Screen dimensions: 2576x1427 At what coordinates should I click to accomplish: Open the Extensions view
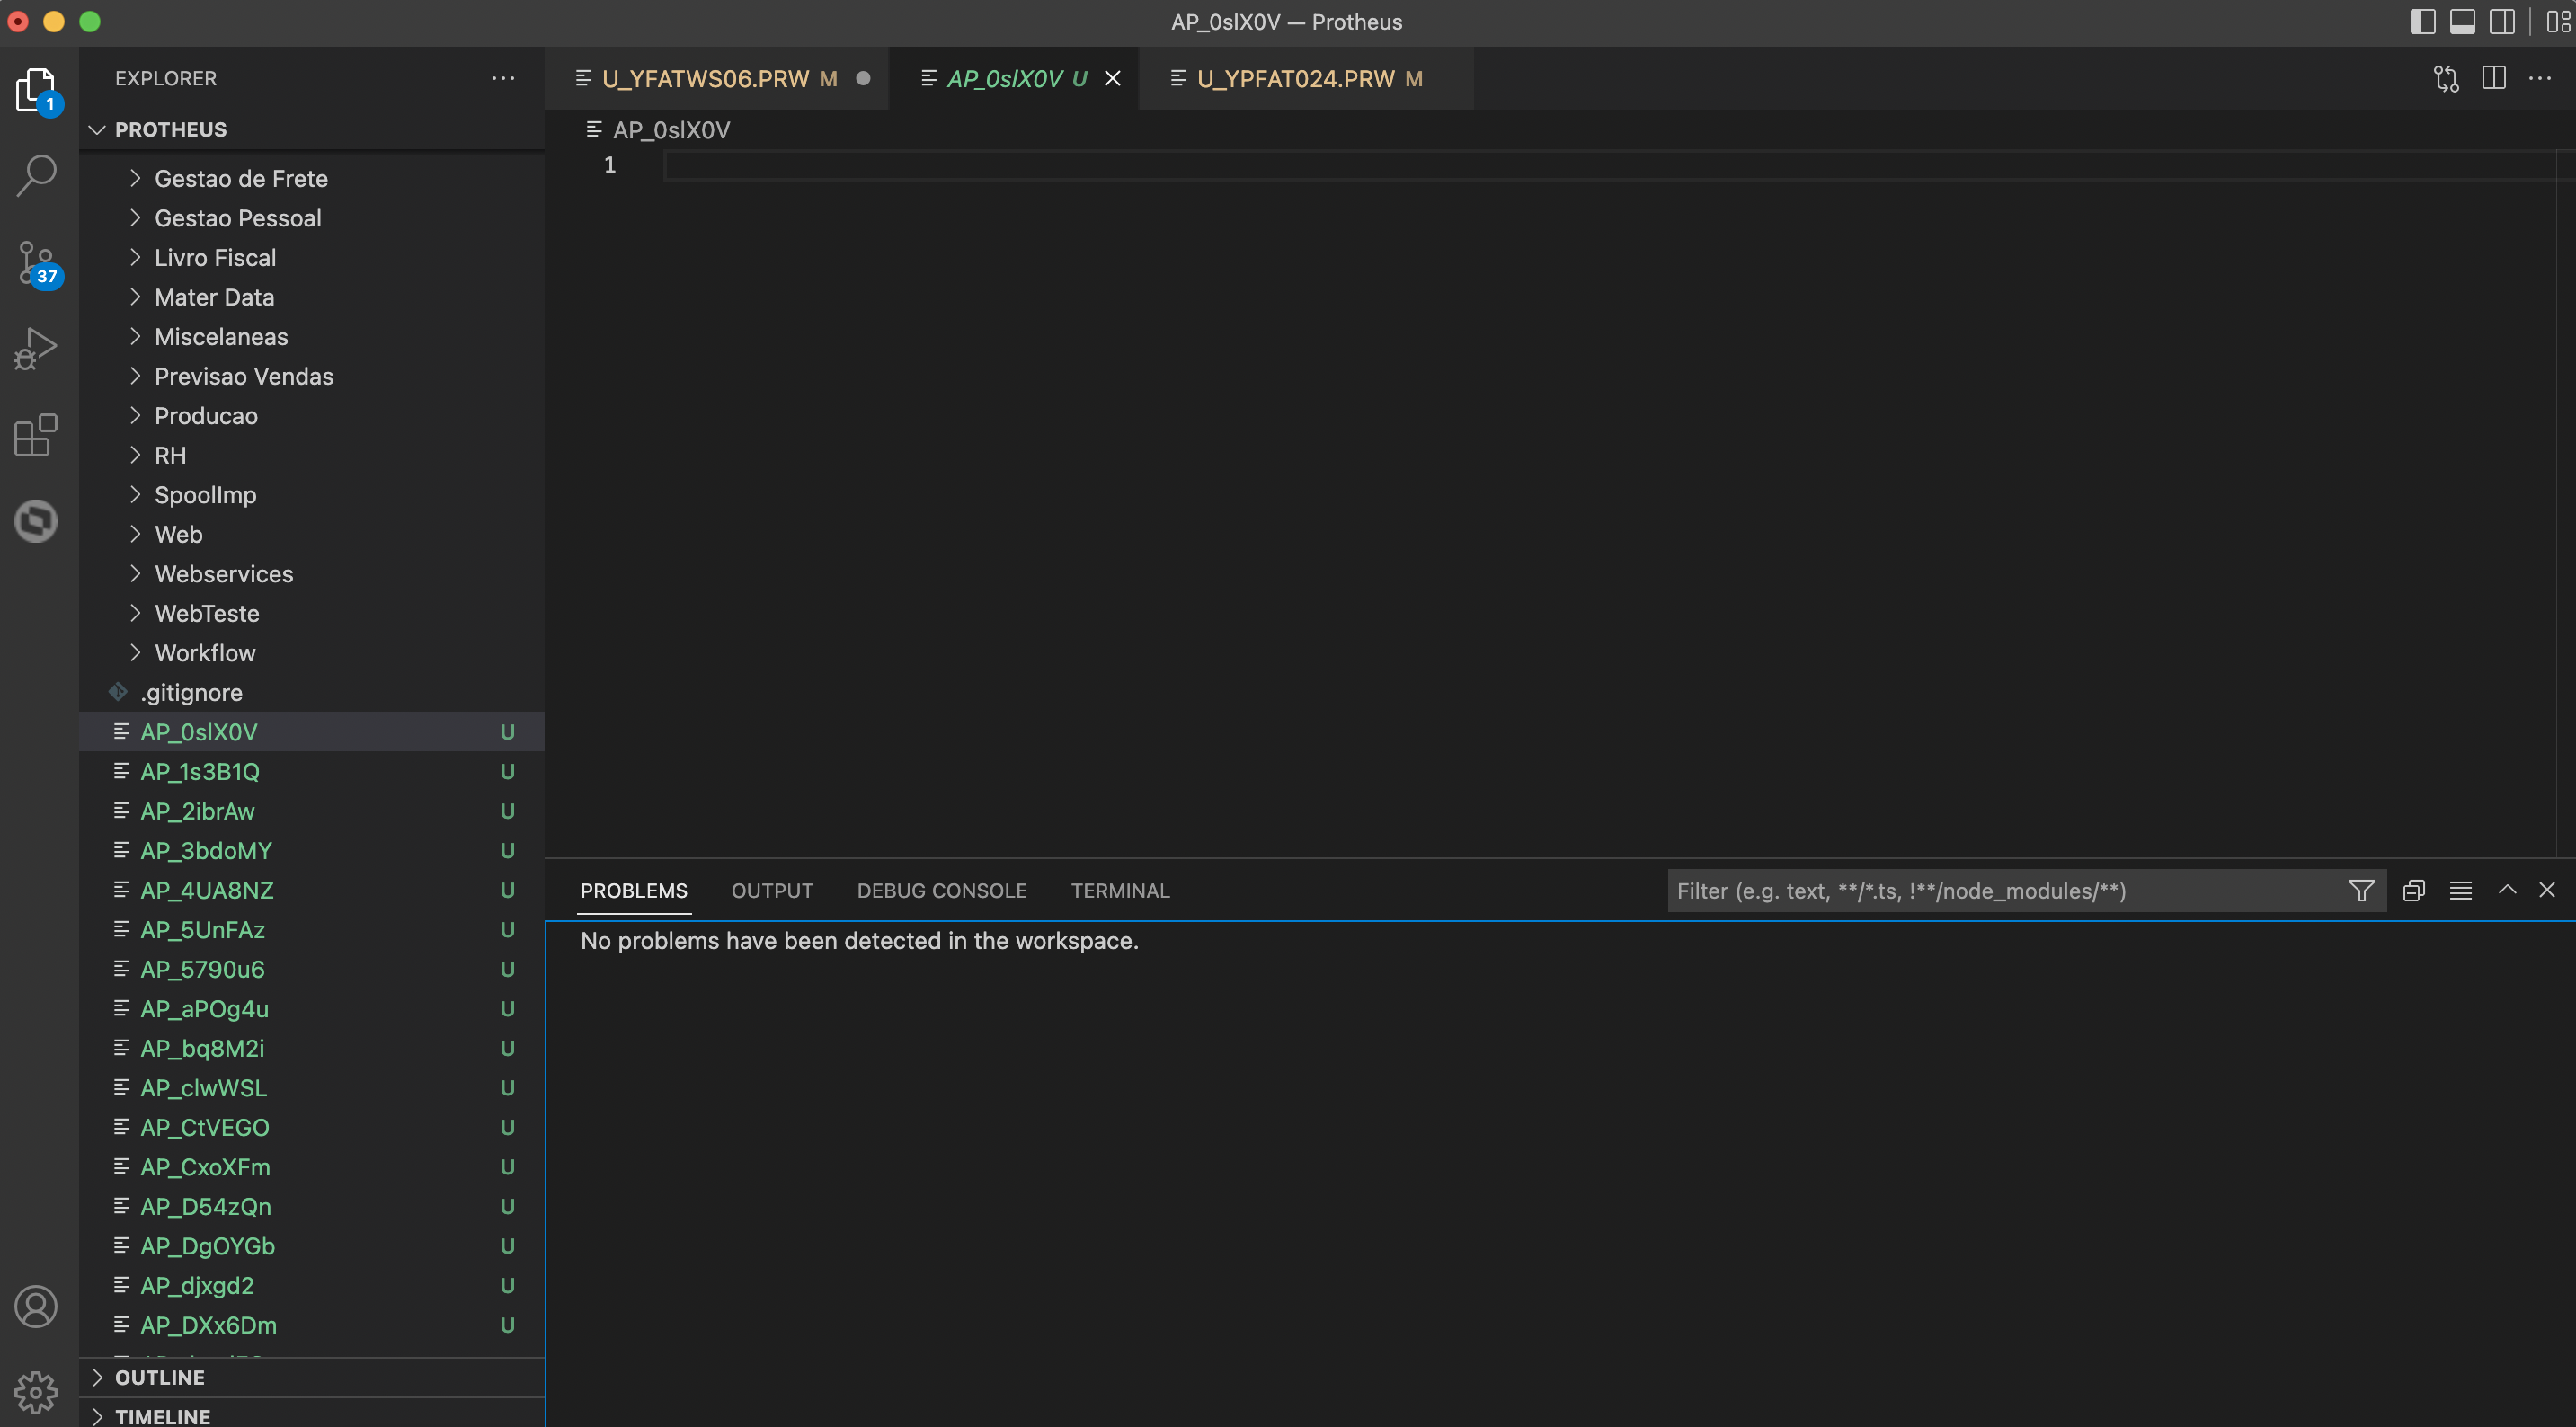pyautogui.click(x=36, y=434)
